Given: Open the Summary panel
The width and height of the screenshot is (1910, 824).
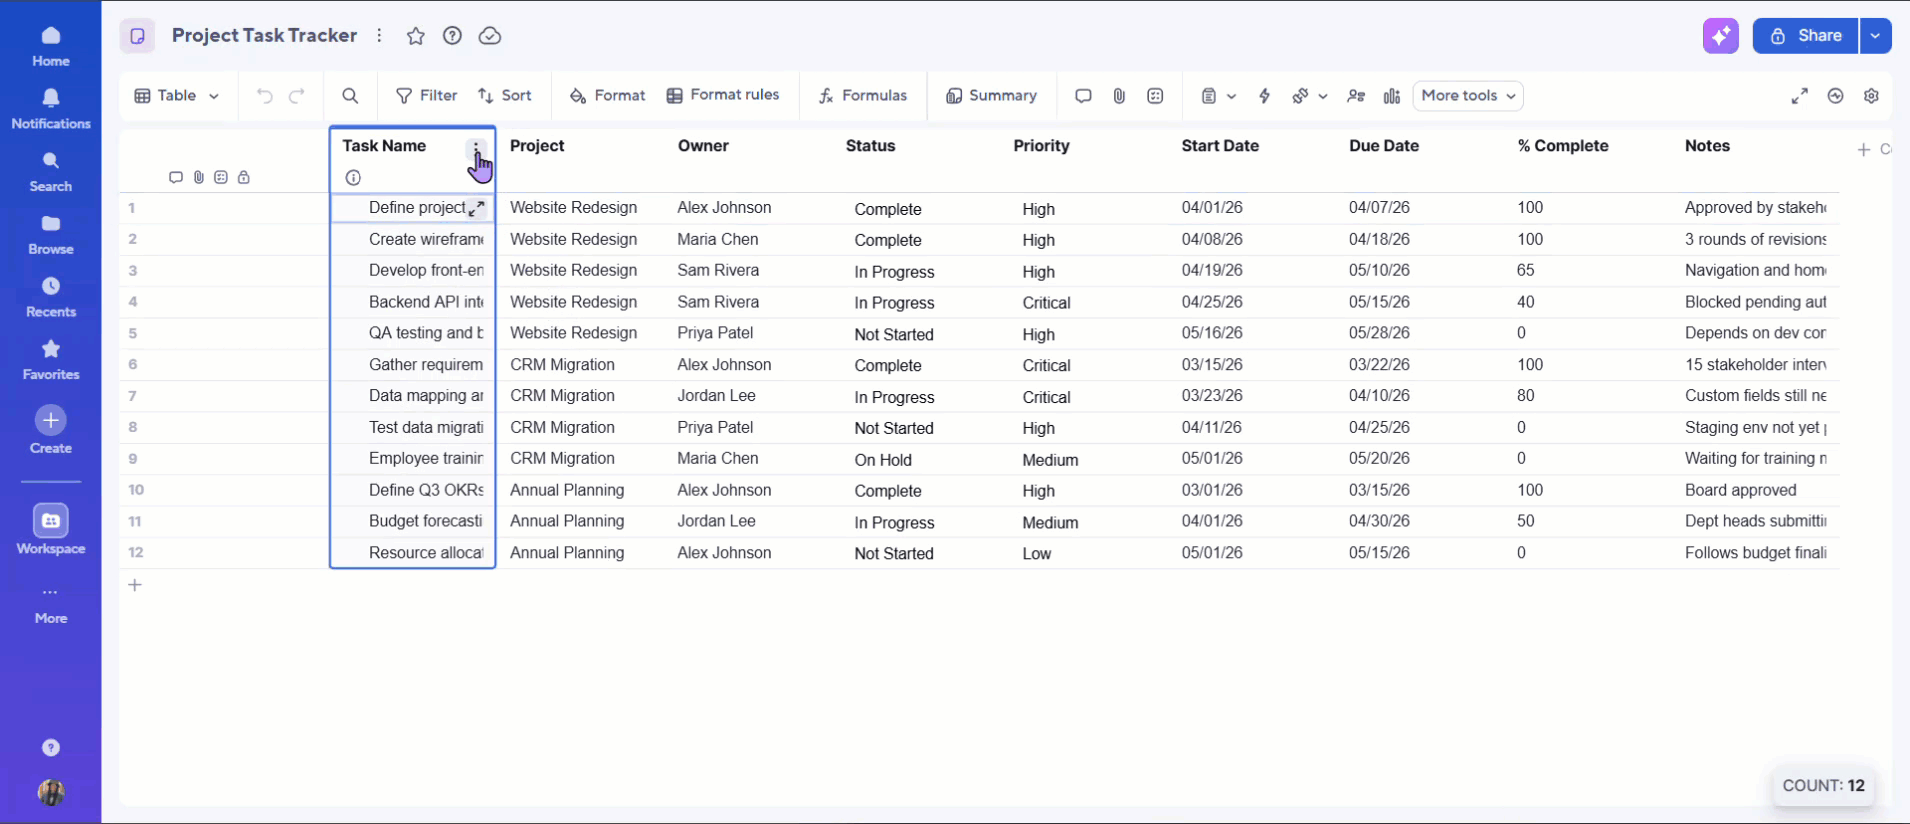Looking at the screenshot, I should tap(992, 96).
